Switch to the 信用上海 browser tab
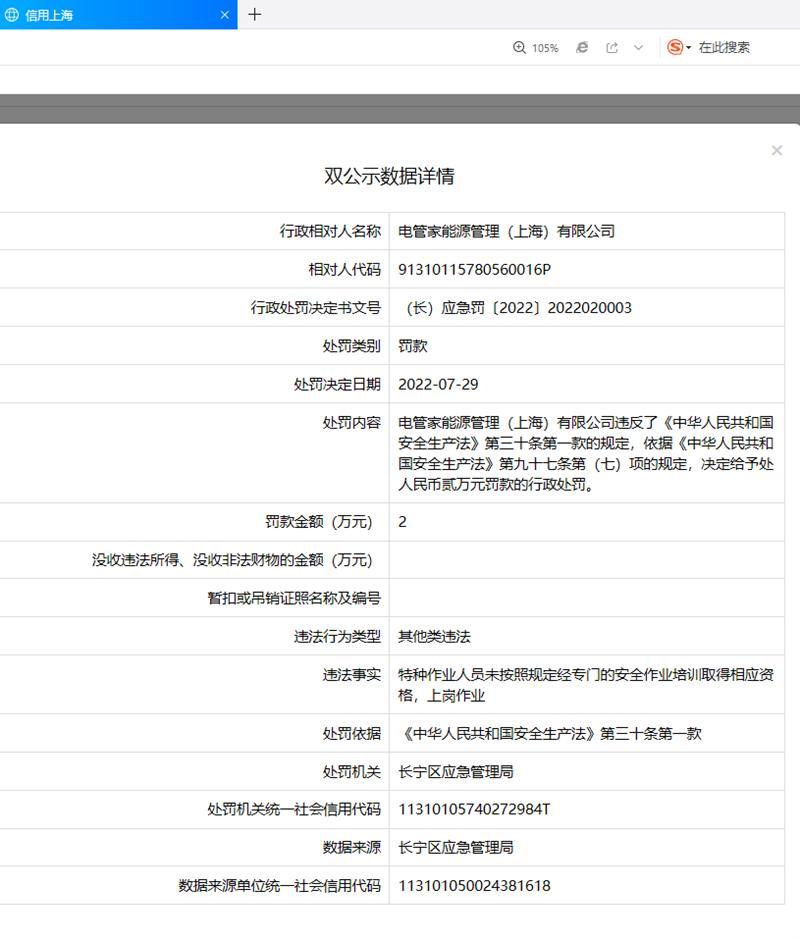This screenshot has height=939, width=800. (x=118, y=15)
